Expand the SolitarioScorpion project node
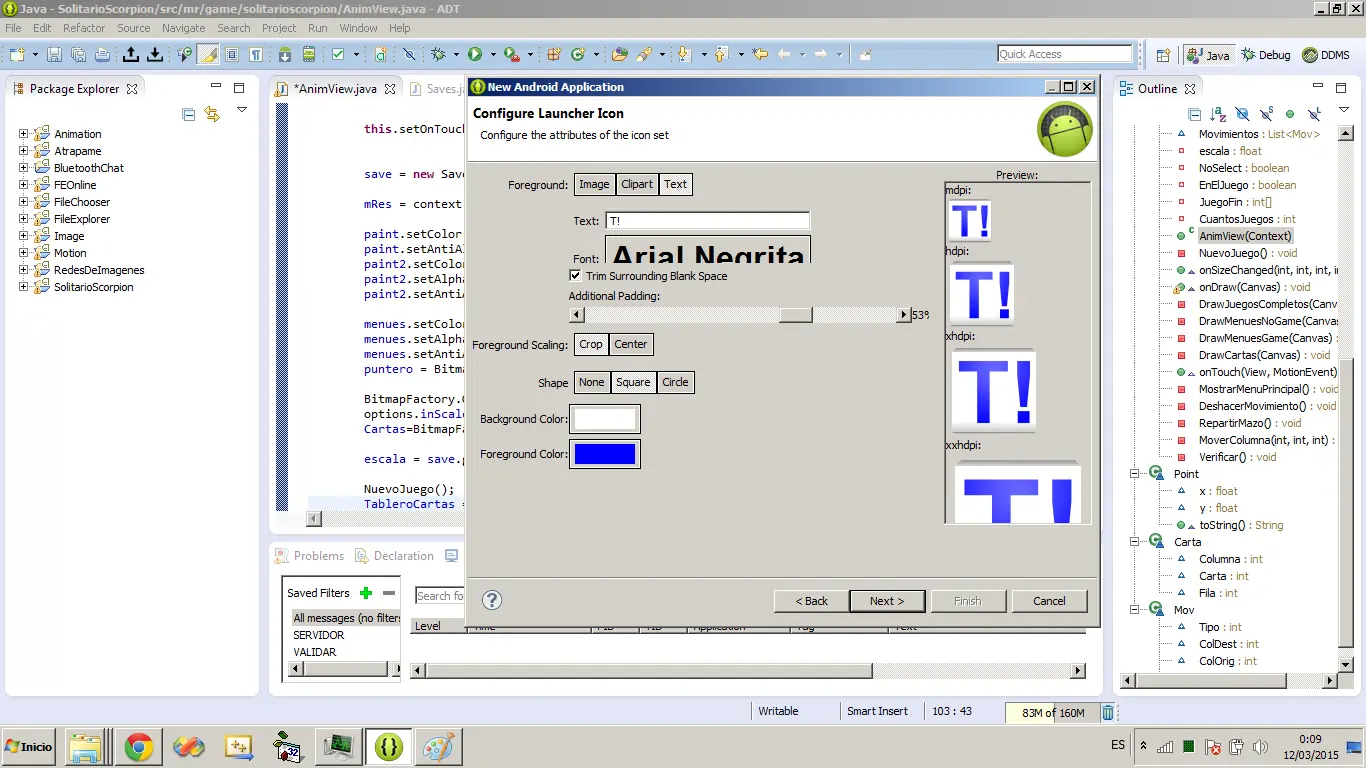 (x=23, y=287)
